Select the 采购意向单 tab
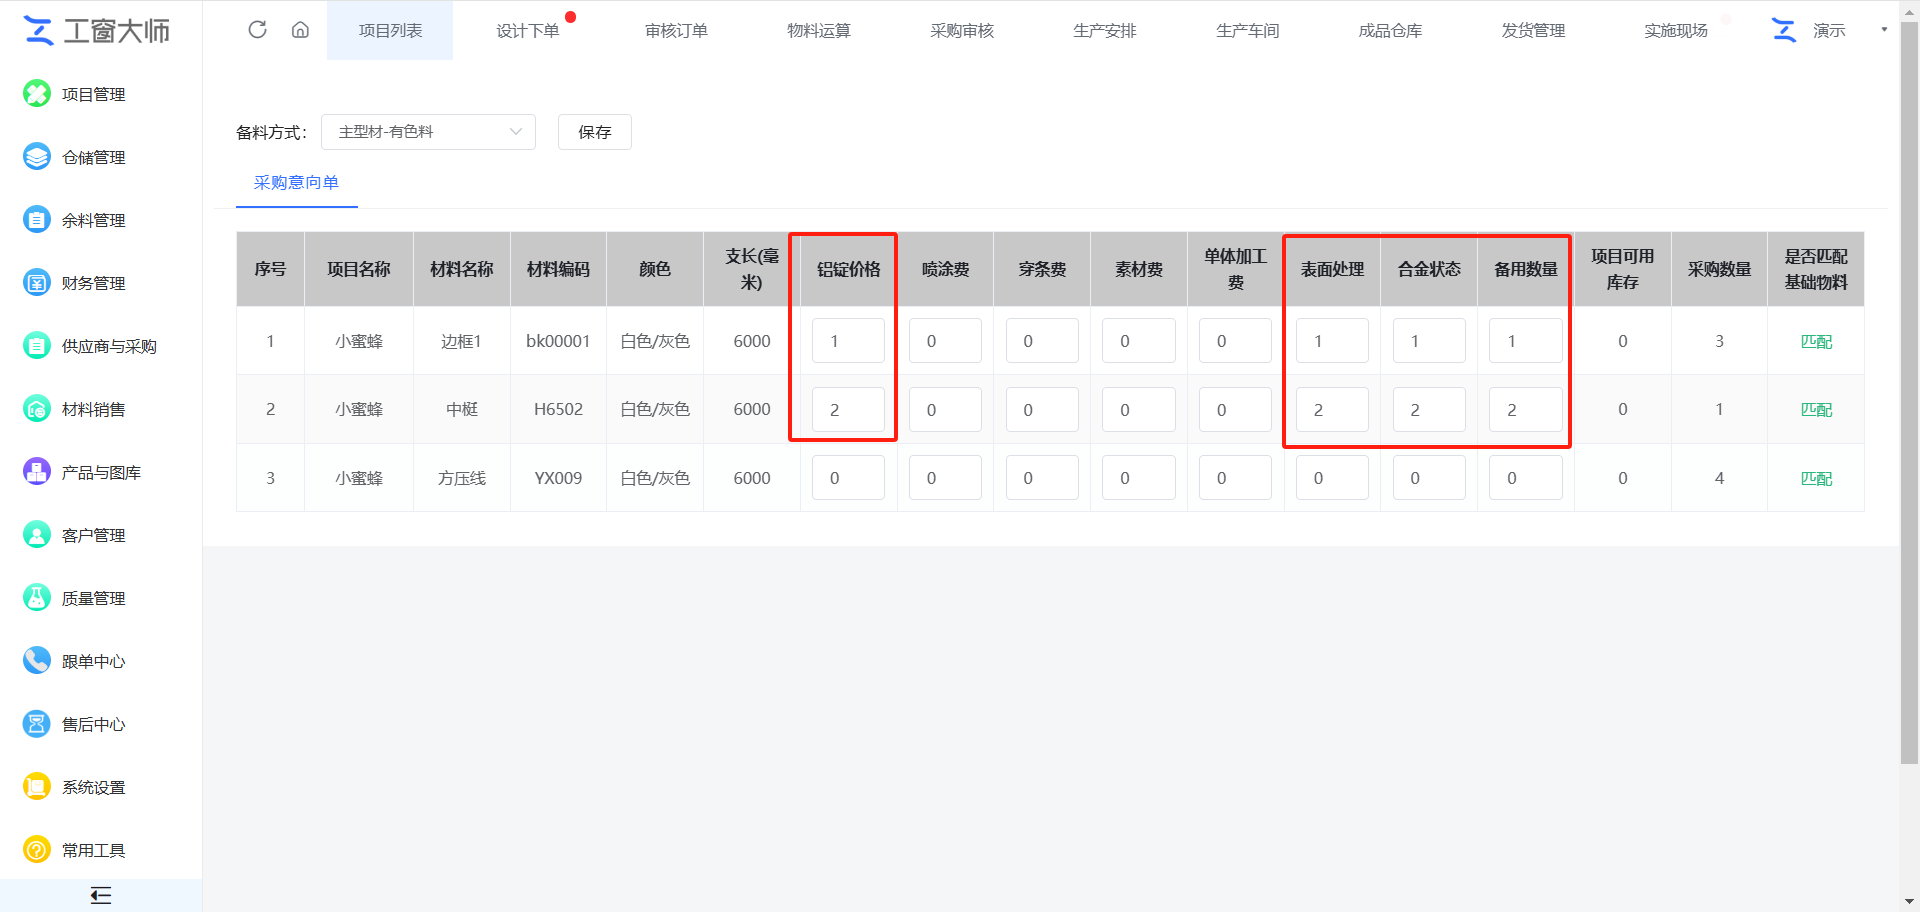Image resolution: width=1920 pixels, height=912 pixels. (x=296, y=183)
